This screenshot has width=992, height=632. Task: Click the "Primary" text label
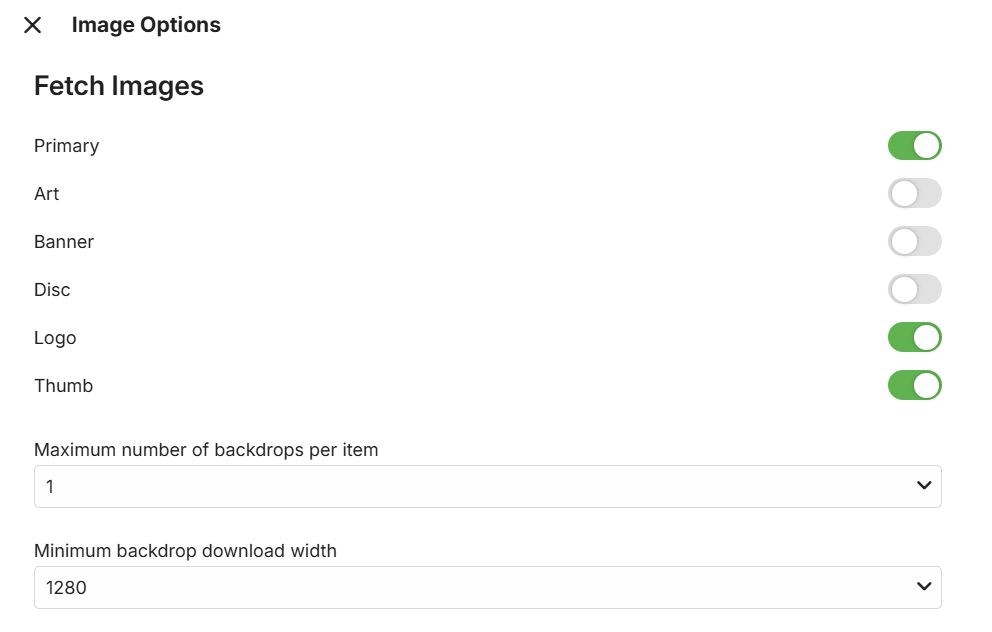(x=67, y=146)
